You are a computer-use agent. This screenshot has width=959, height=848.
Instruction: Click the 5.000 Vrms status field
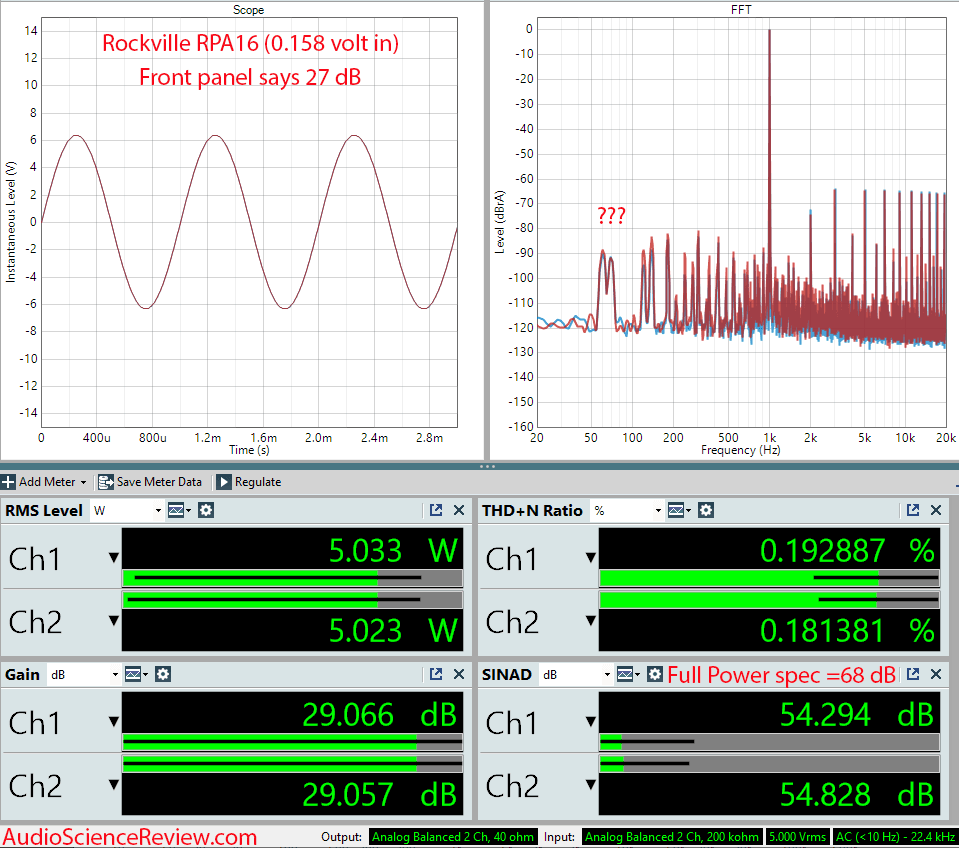point(798,836)
